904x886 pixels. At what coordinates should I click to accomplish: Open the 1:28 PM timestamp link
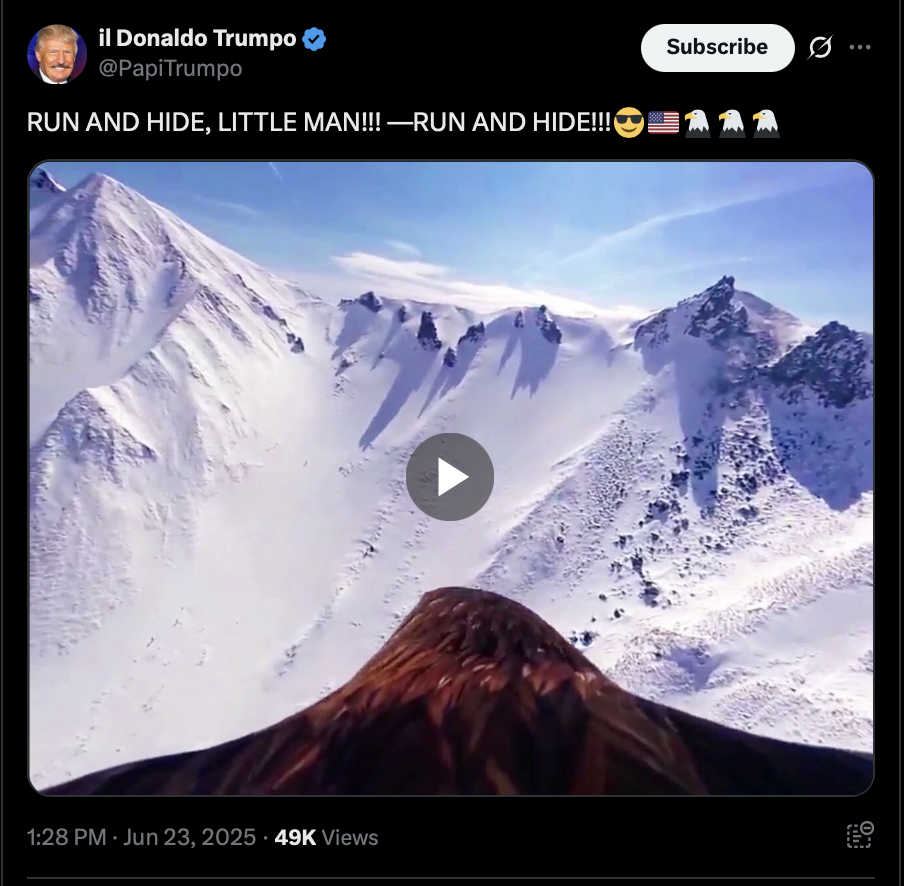66,837
